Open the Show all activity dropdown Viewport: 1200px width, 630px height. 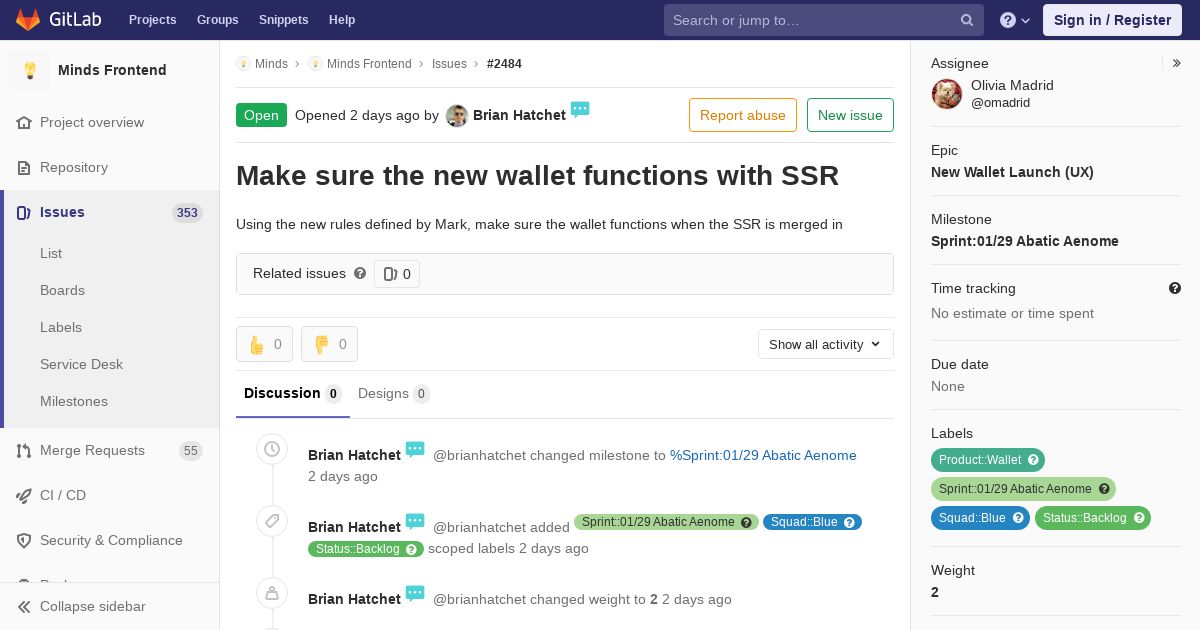point(826,344)
